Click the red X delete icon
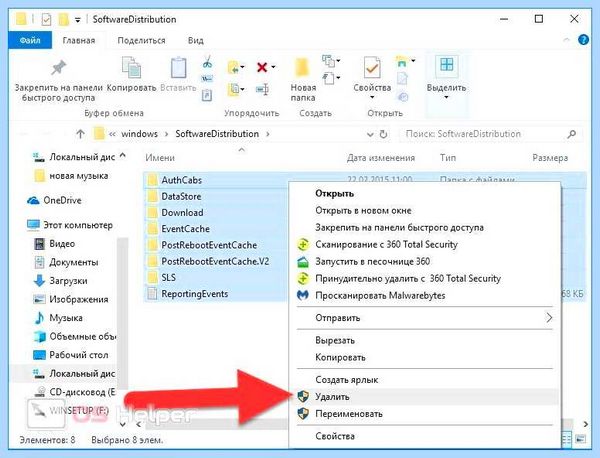Image resolution: width=600 pixels, height=458 pixels. [x=262, y=67]
